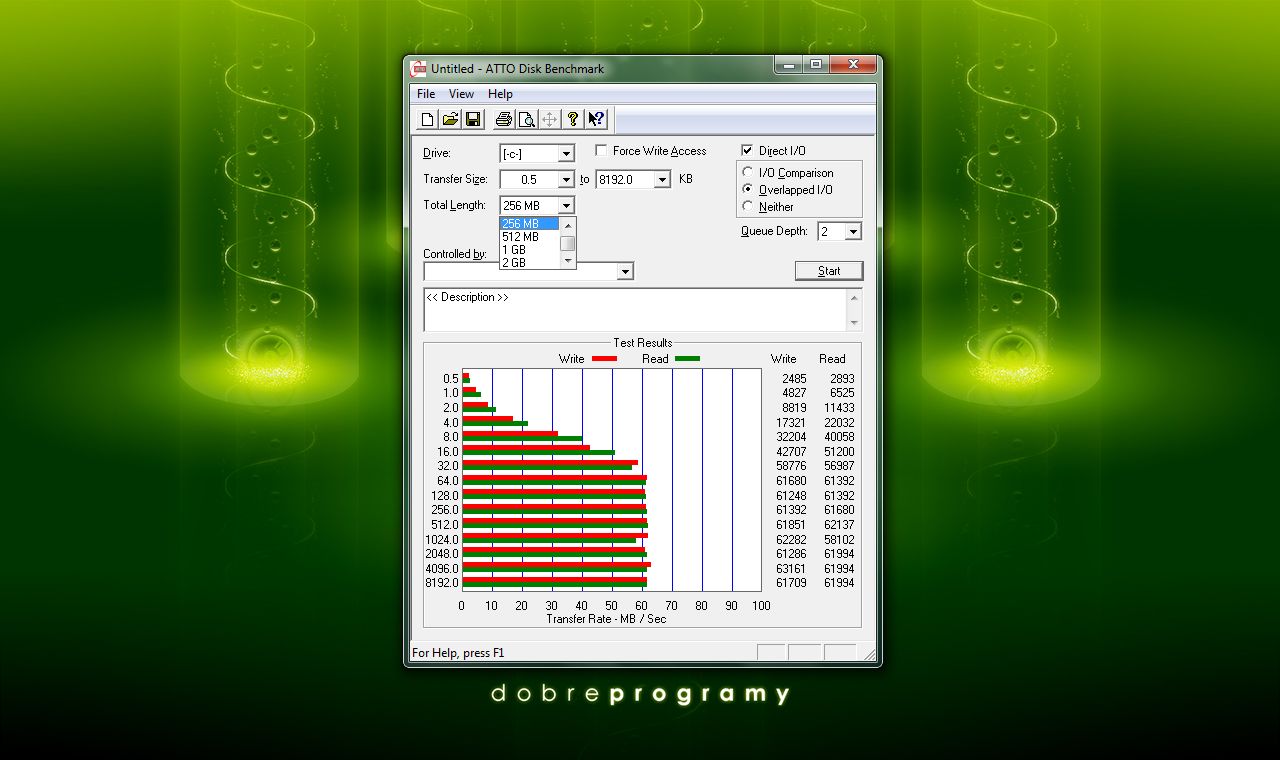This screenshot has width=1280, height=760.
Task: Click the read result value "58102"
Action: pyautogui.click(x=839, y=540)
